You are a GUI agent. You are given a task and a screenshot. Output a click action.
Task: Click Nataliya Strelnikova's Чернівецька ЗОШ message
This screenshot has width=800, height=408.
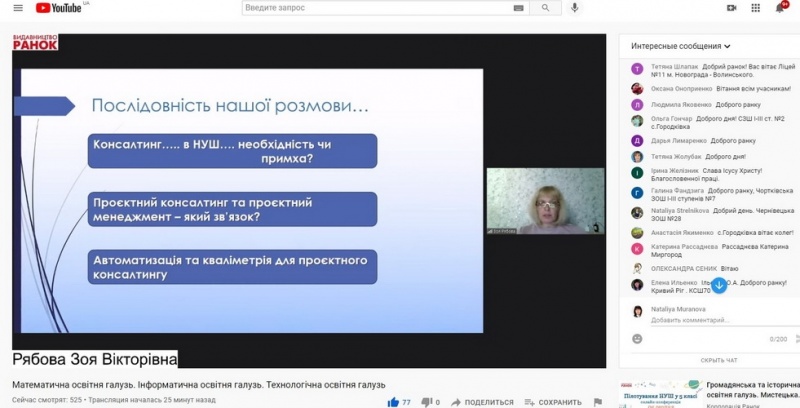click(723, 215)
